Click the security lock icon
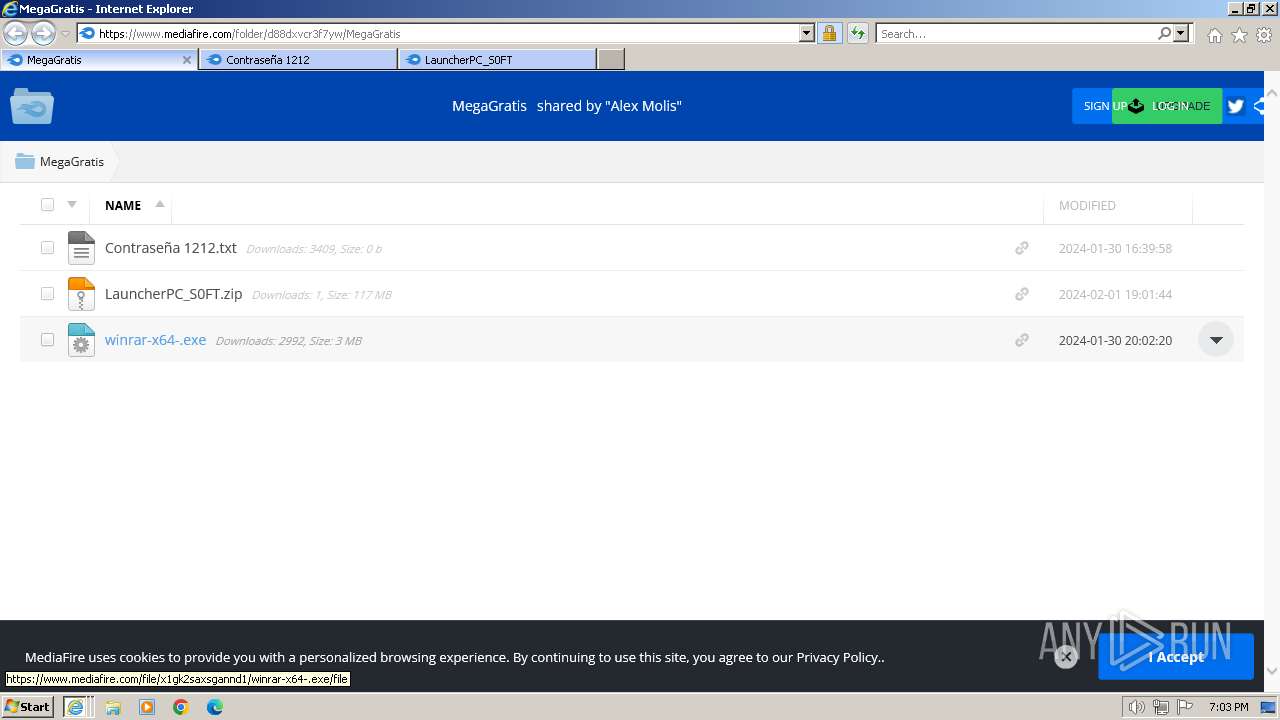 click(x=829, y=34)
